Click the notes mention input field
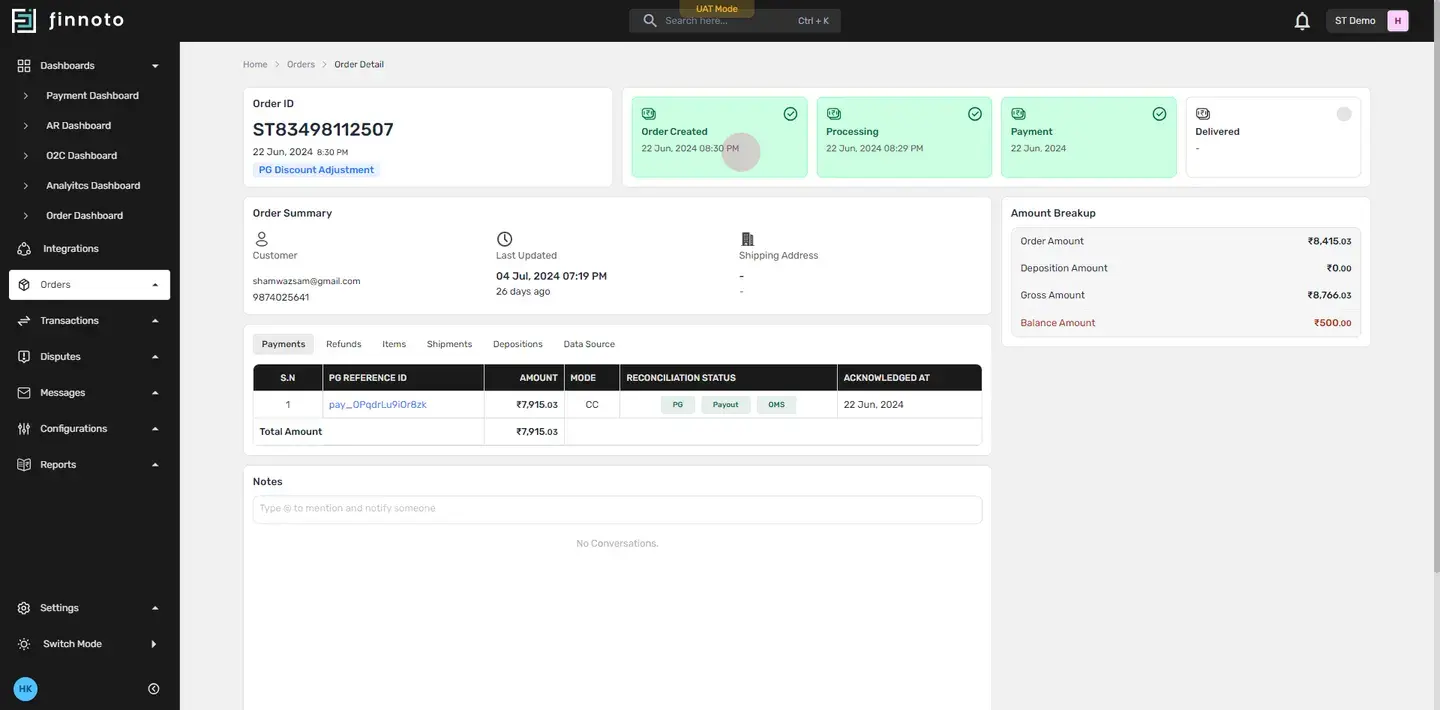This screenshot has height=710, width=1440. [x=617, y=510]
